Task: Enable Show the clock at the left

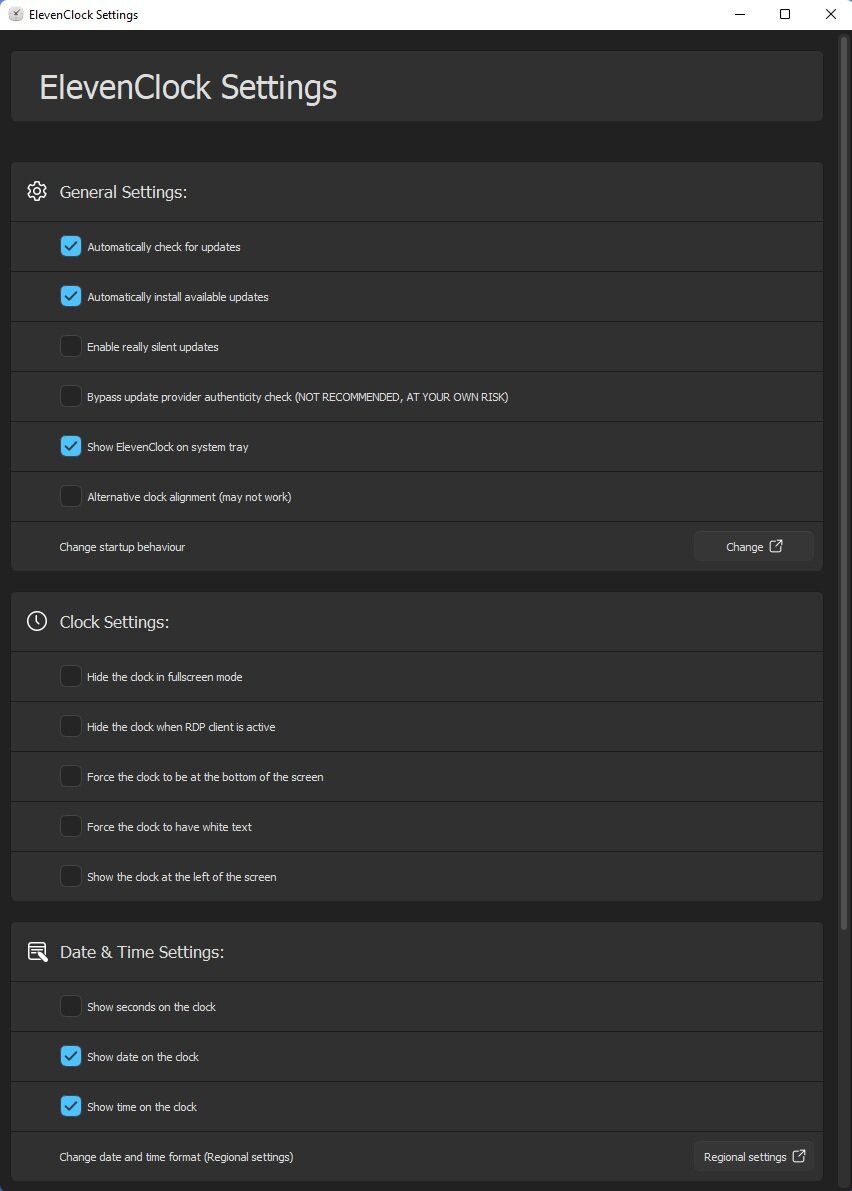Action: [x=71, y=876]
